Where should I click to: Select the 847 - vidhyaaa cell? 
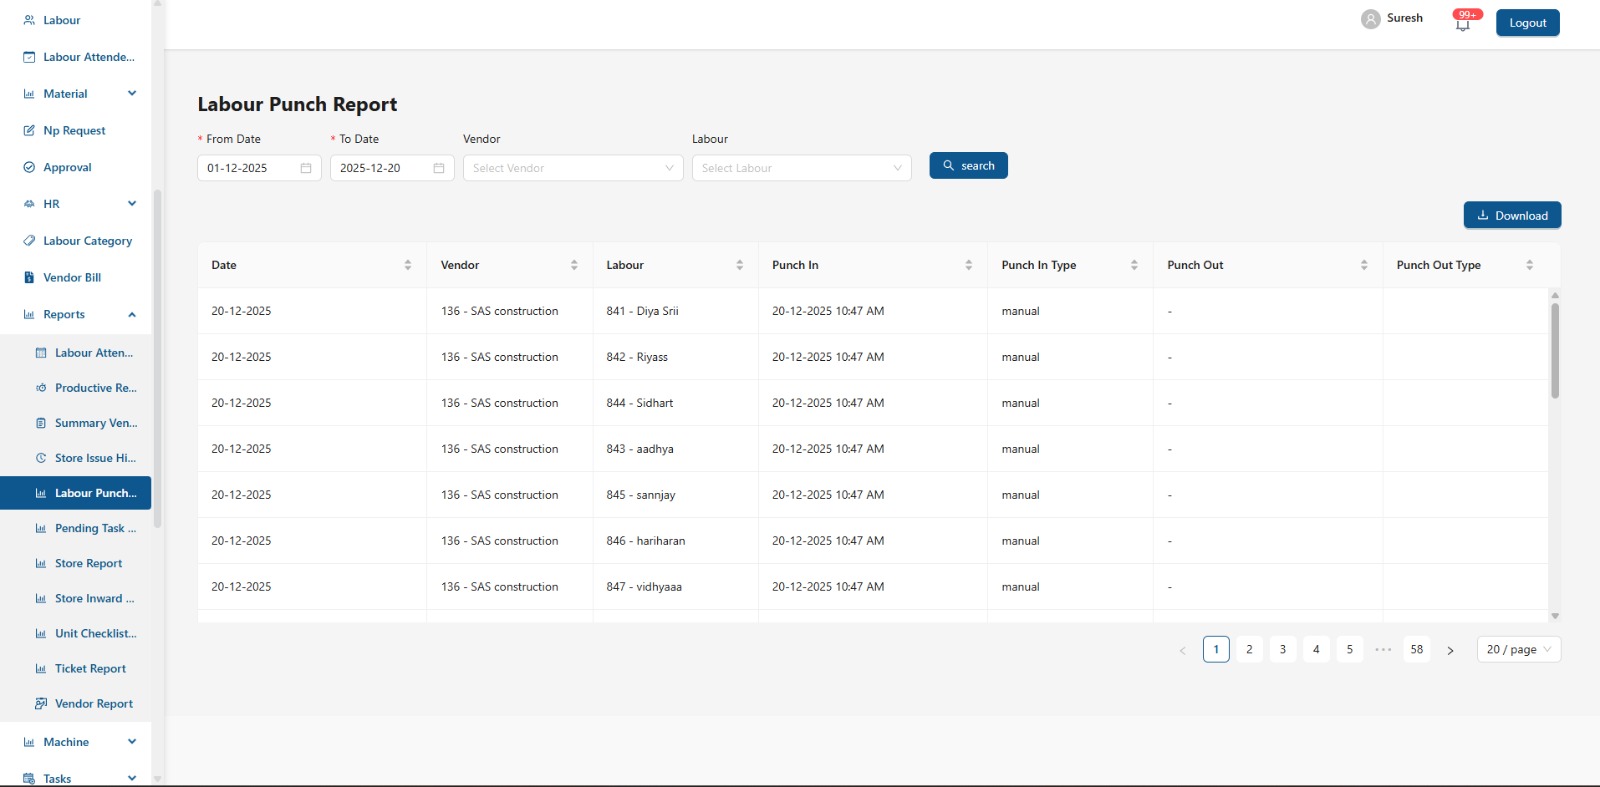coord(675,587)
